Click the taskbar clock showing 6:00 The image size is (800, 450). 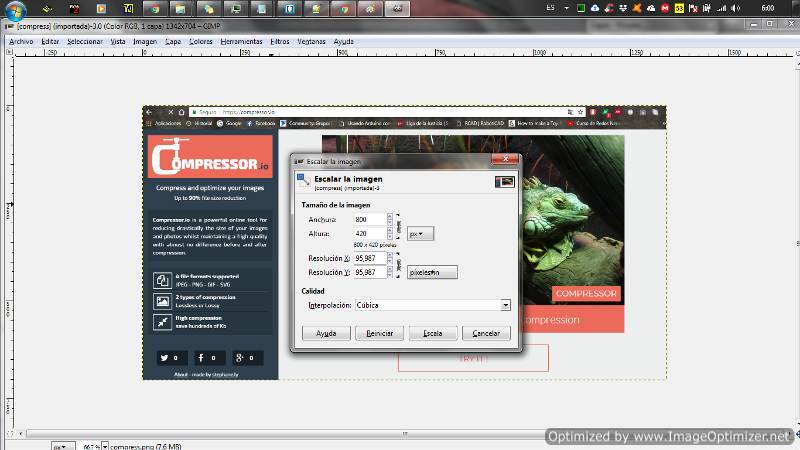(767, 8)
